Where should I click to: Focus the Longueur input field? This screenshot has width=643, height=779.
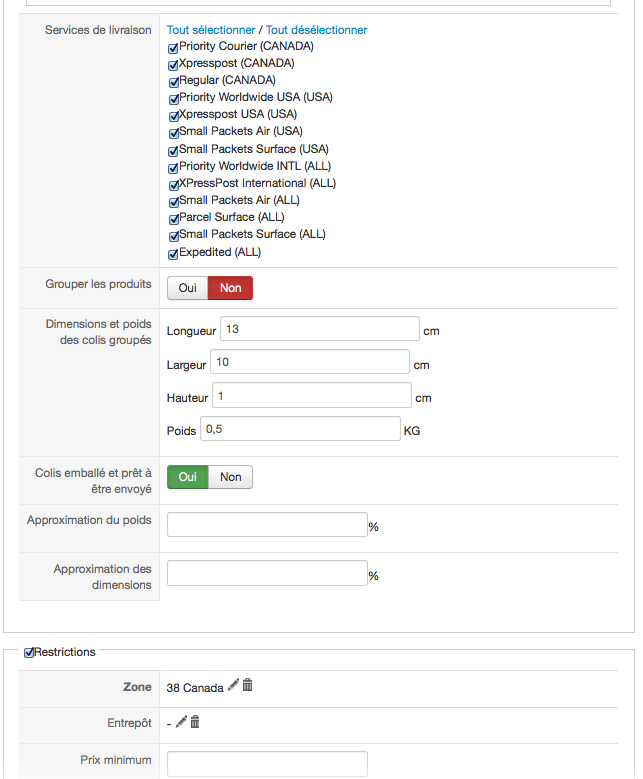(320, 329)
